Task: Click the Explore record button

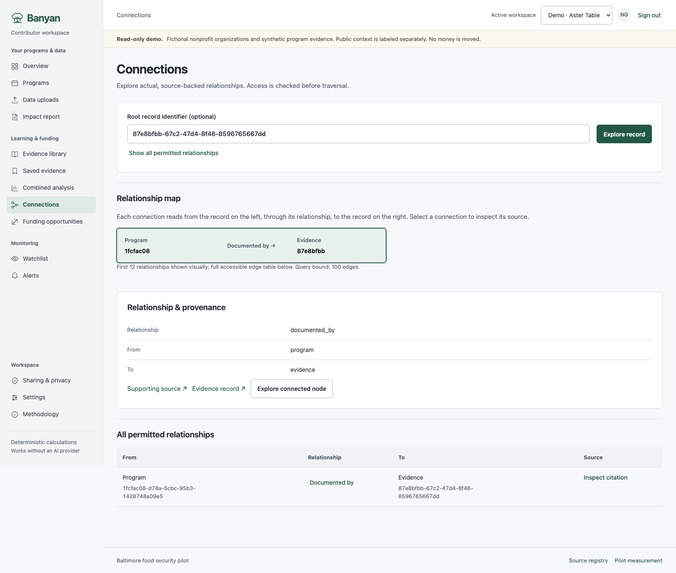Action: [624, 134]
